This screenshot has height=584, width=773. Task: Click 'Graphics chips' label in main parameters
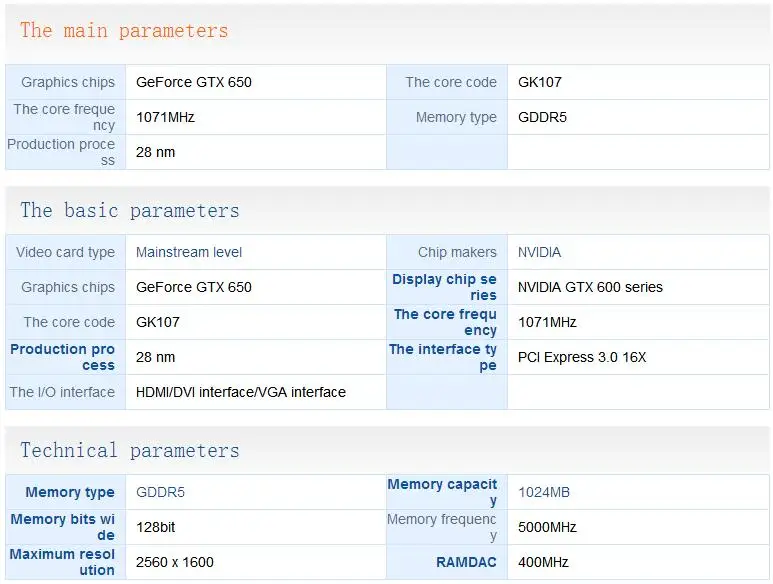(x=68, y=82)
